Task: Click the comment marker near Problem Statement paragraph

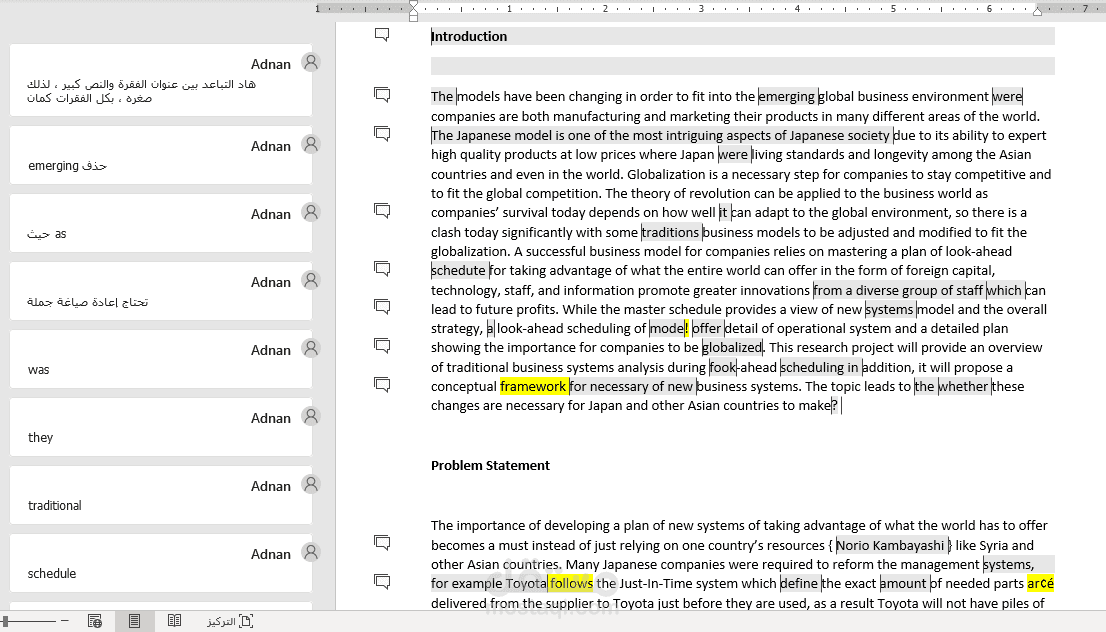Action: click(381, 542)
